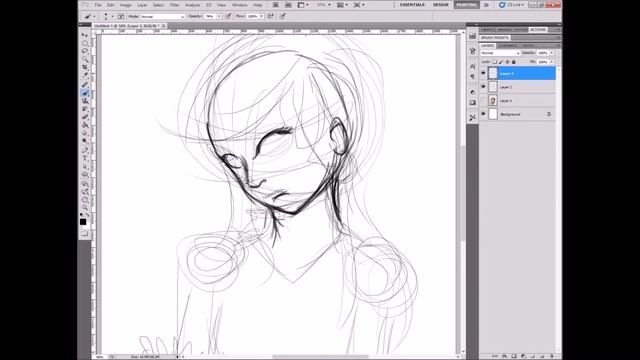Viewport: 640px width, 360px height.
Task: Open Masks panel icon in dock
Action: (x=473, y=103)
